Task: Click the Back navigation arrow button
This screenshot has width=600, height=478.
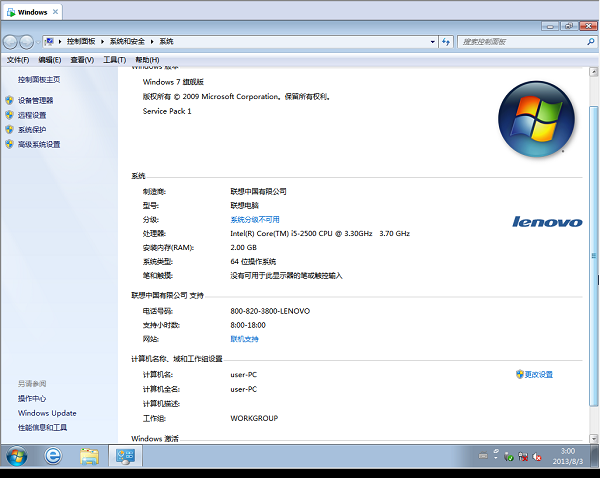Action: [12, 42]
